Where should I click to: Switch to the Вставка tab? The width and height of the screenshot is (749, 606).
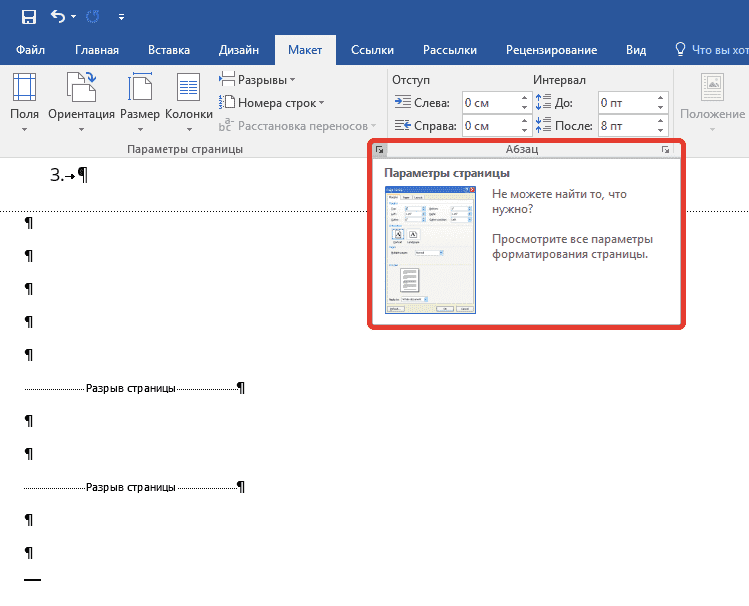click(168, 50)
